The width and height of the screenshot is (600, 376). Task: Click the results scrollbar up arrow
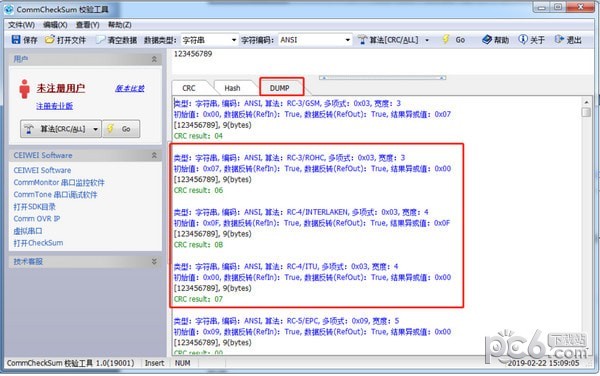point(586,102)
